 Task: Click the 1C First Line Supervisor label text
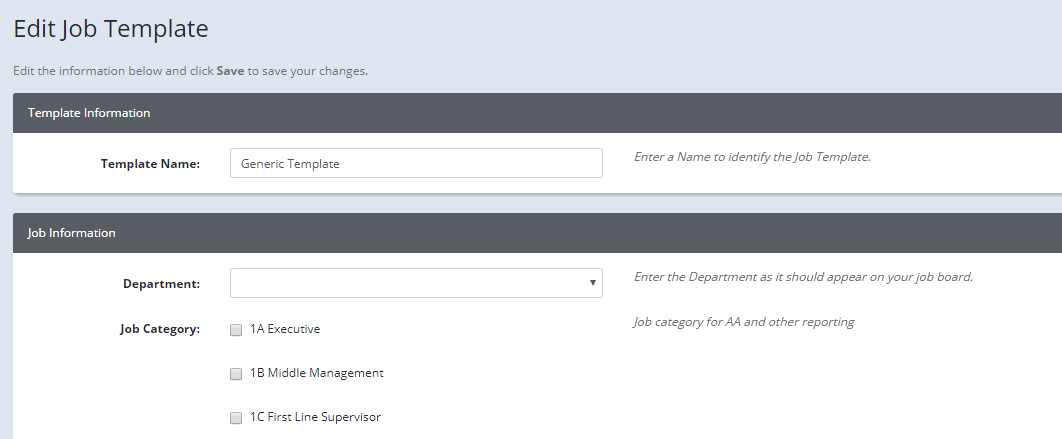tap(315, 417)
